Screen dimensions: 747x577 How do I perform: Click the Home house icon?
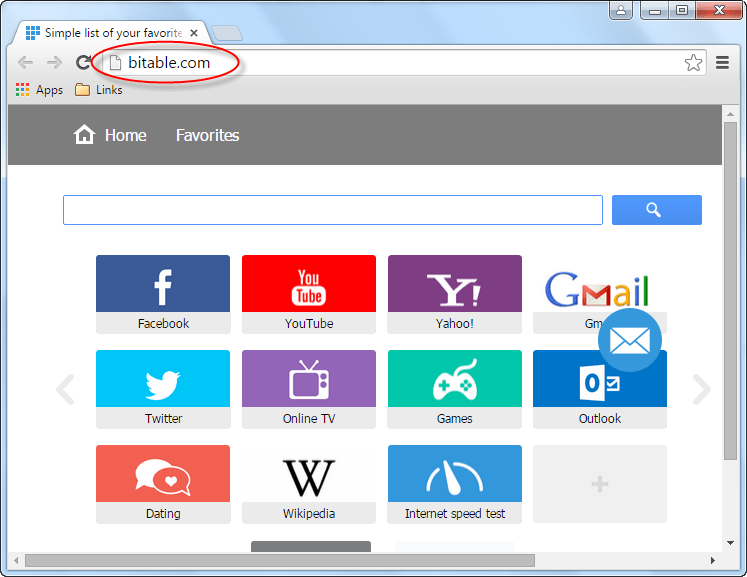point(84,135)
